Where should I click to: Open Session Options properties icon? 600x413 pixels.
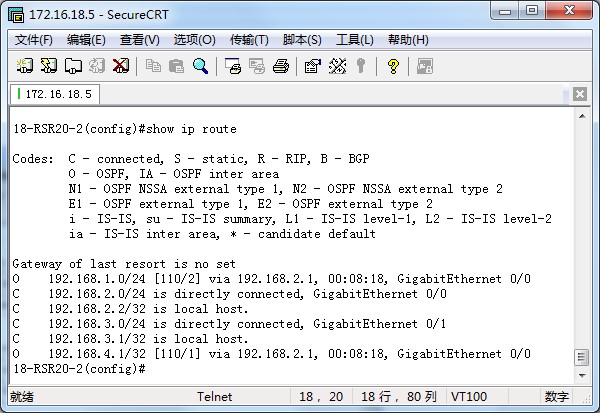click(312, 67)
